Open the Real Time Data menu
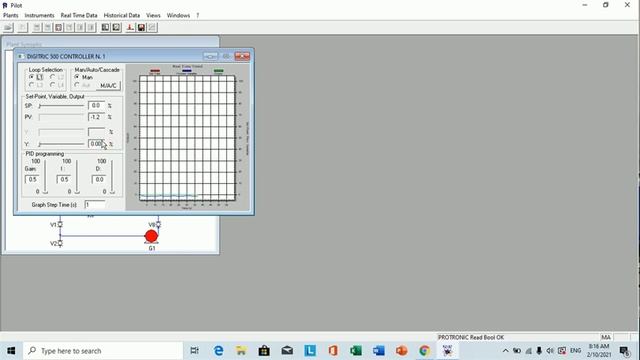 [x=79, y=15]
